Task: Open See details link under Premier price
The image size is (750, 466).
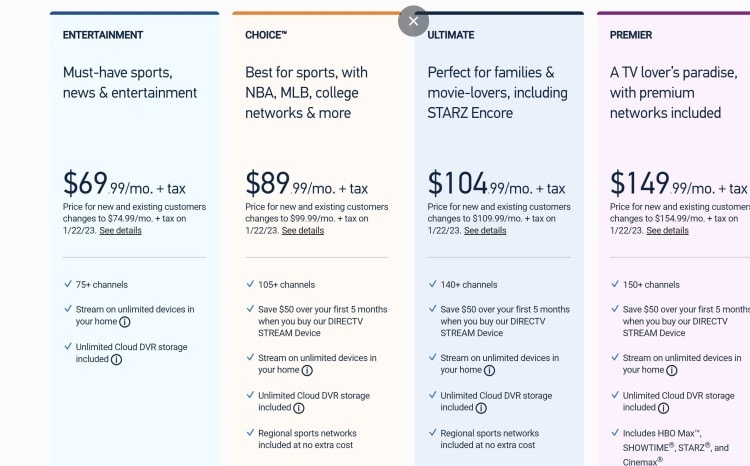Action: pyautogui.click(x=667, y=231)
